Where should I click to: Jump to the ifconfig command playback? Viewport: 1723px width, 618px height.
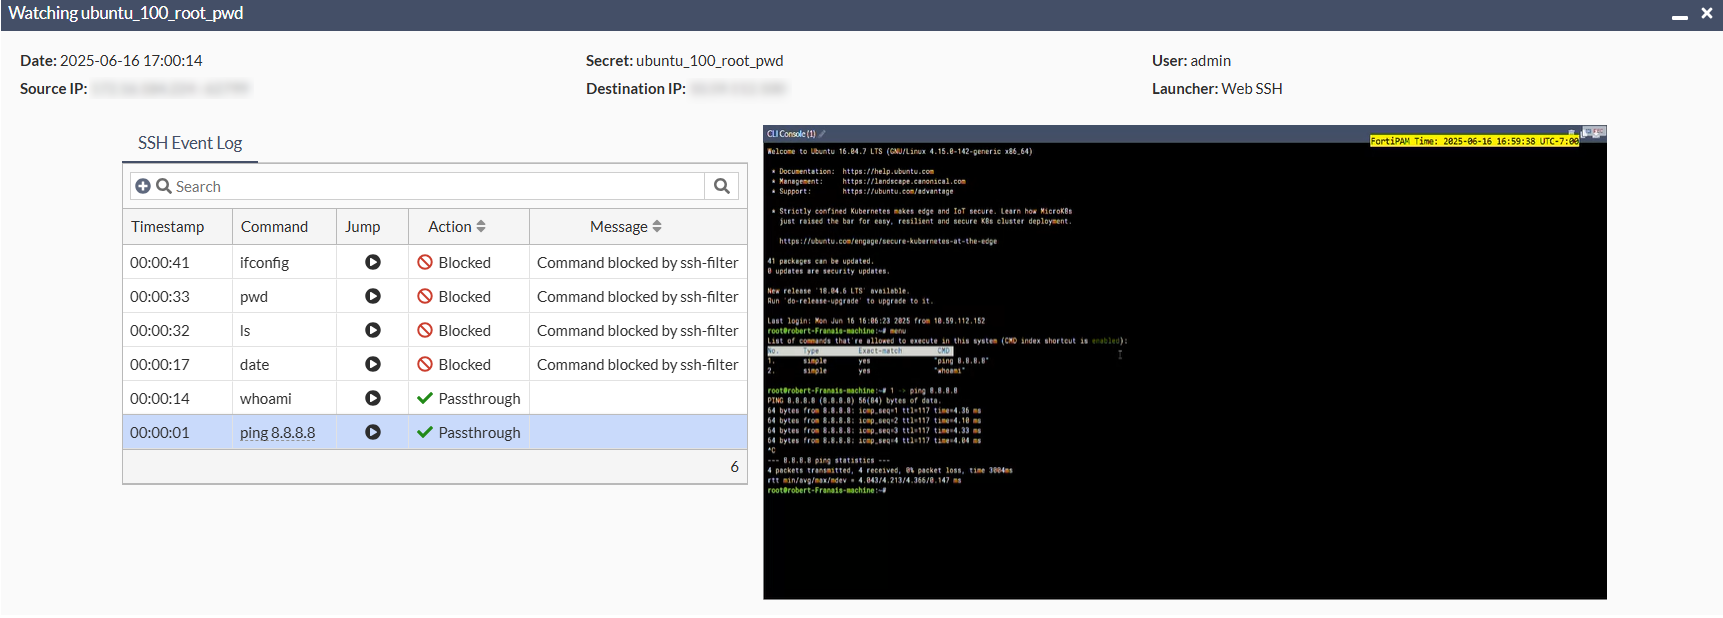[372, 262]
